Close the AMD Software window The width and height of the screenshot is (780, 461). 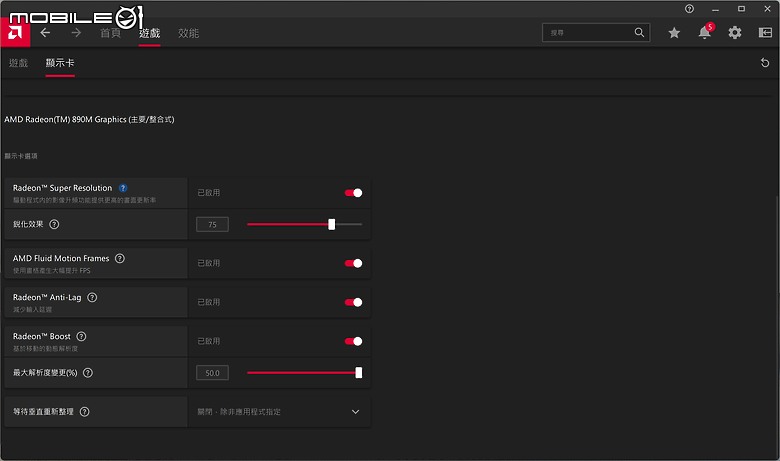click(x=767, y=8)
